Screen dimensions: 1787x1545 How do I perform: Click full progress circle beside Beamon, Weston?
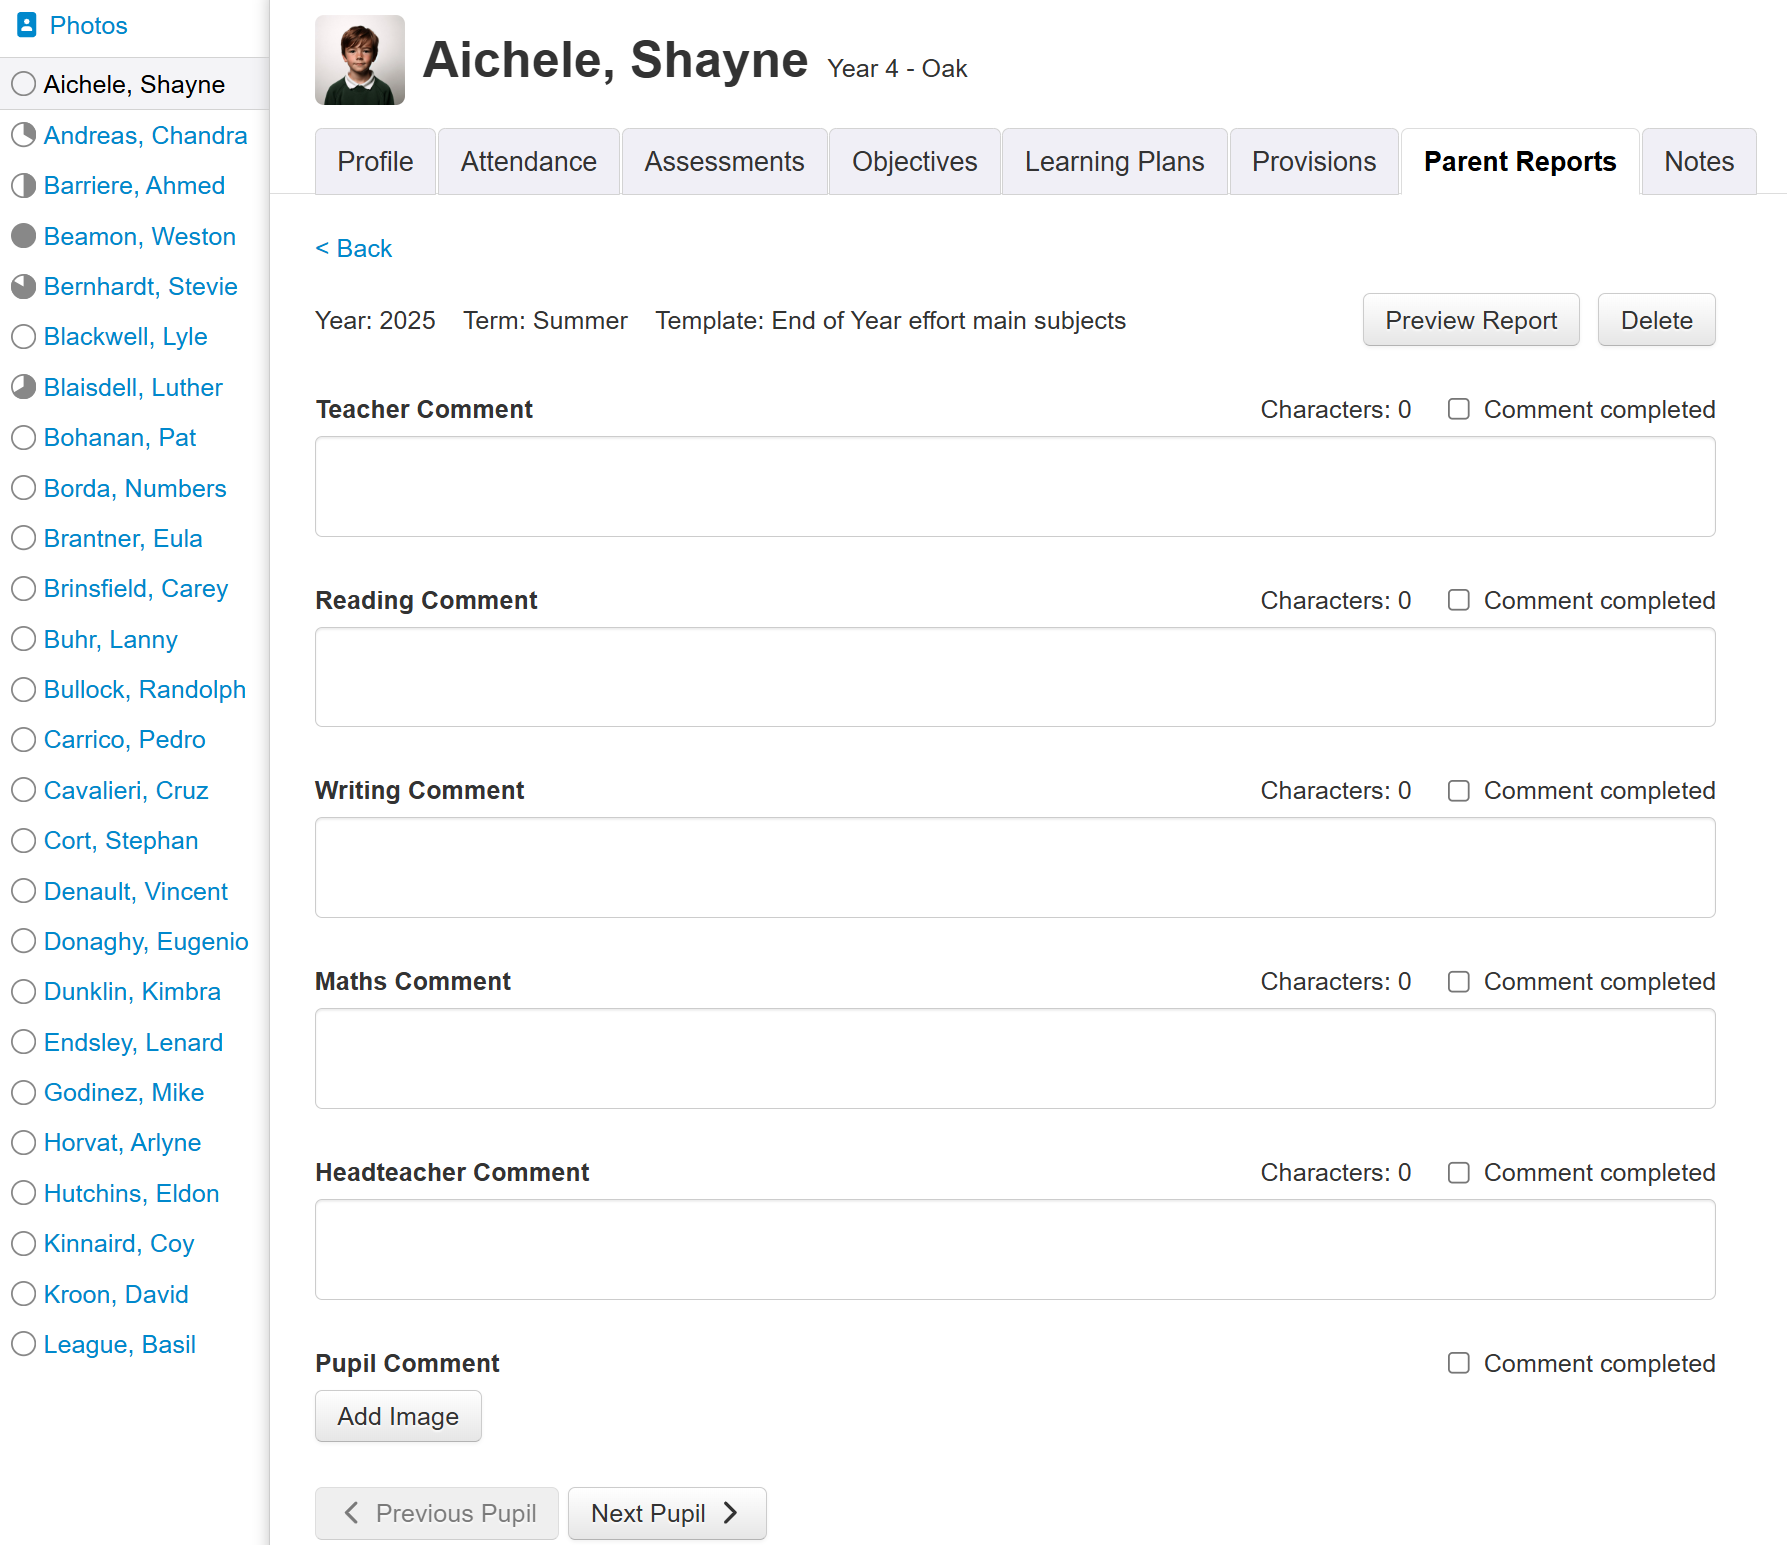point(24,236)
